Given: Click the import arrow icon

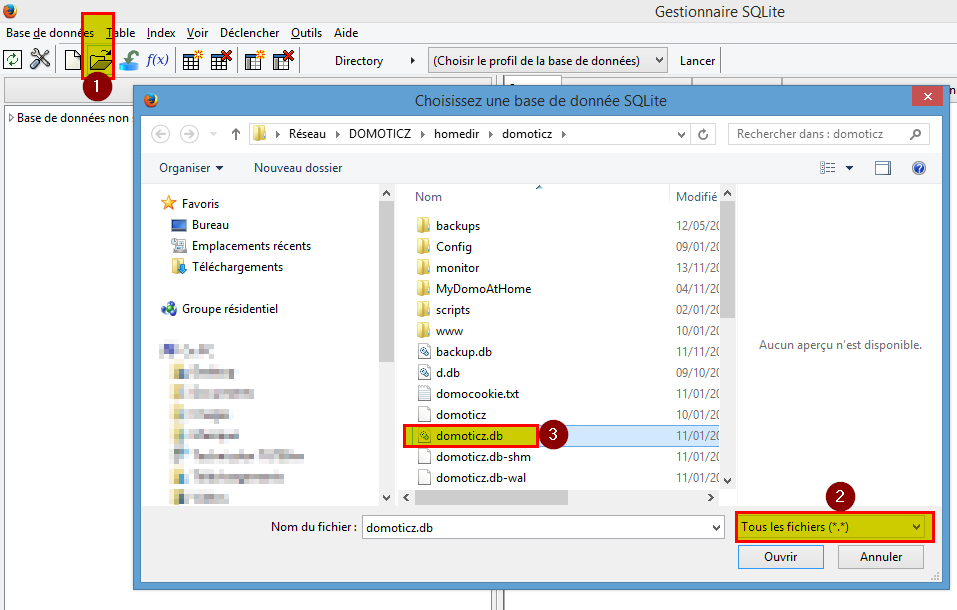Looking at the screenshot, I should point(129,60).
